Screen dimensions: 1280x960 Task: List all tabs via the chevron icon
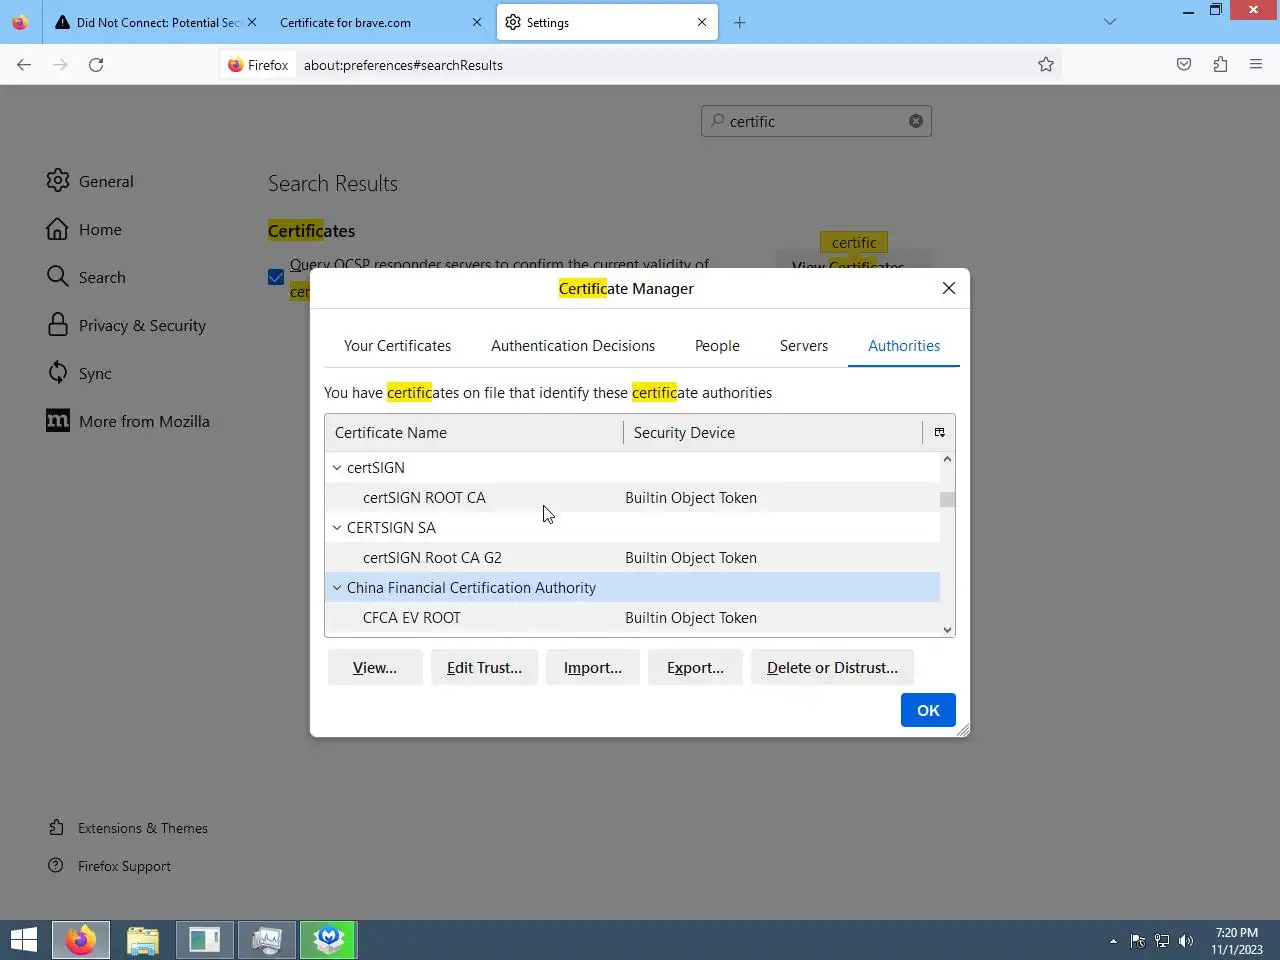1110,22
